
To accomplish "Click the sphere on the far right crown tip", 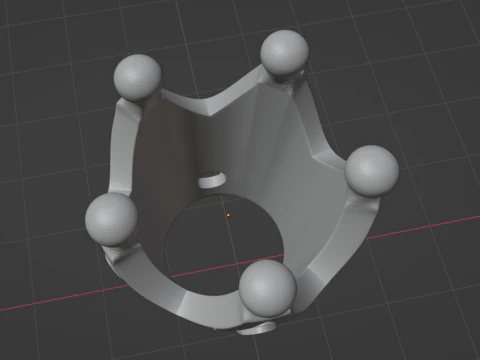I will [x=372, y=171].
